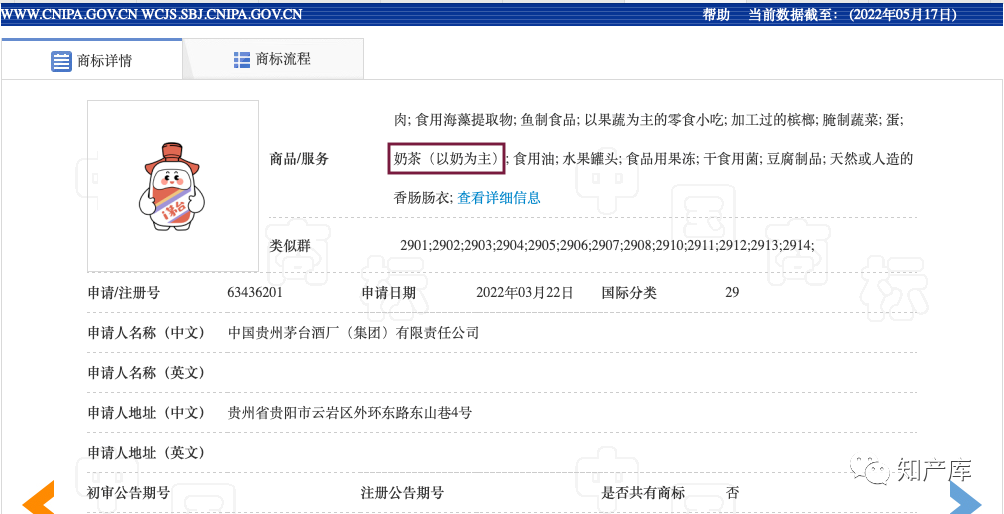
Task: Click the 申请人名称（中文） label
Action: coord(147,333)
